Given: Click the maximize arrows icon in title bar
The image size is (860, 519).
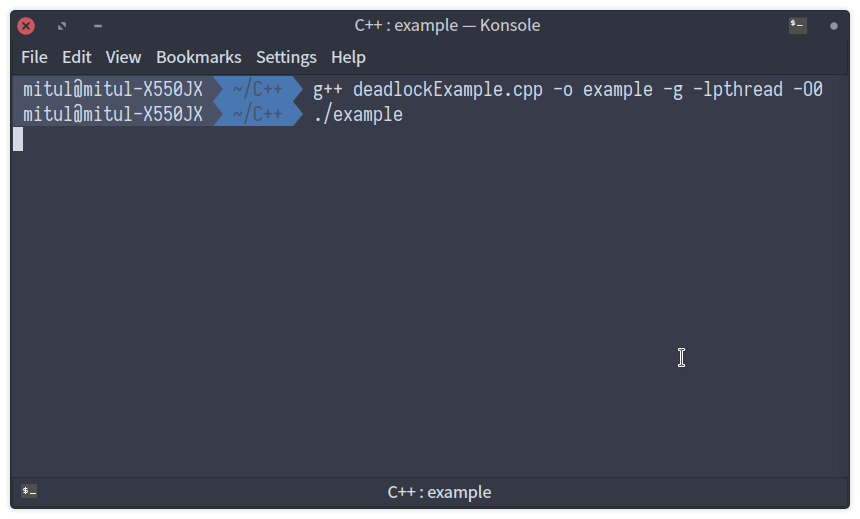Looking at the screenshot, I should tap(62, 26).
